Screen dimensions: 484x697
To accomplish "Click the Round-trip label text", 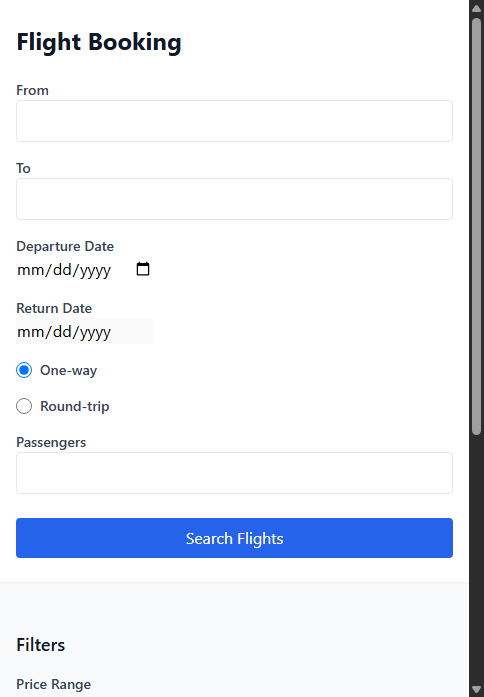I will point(75,406).
